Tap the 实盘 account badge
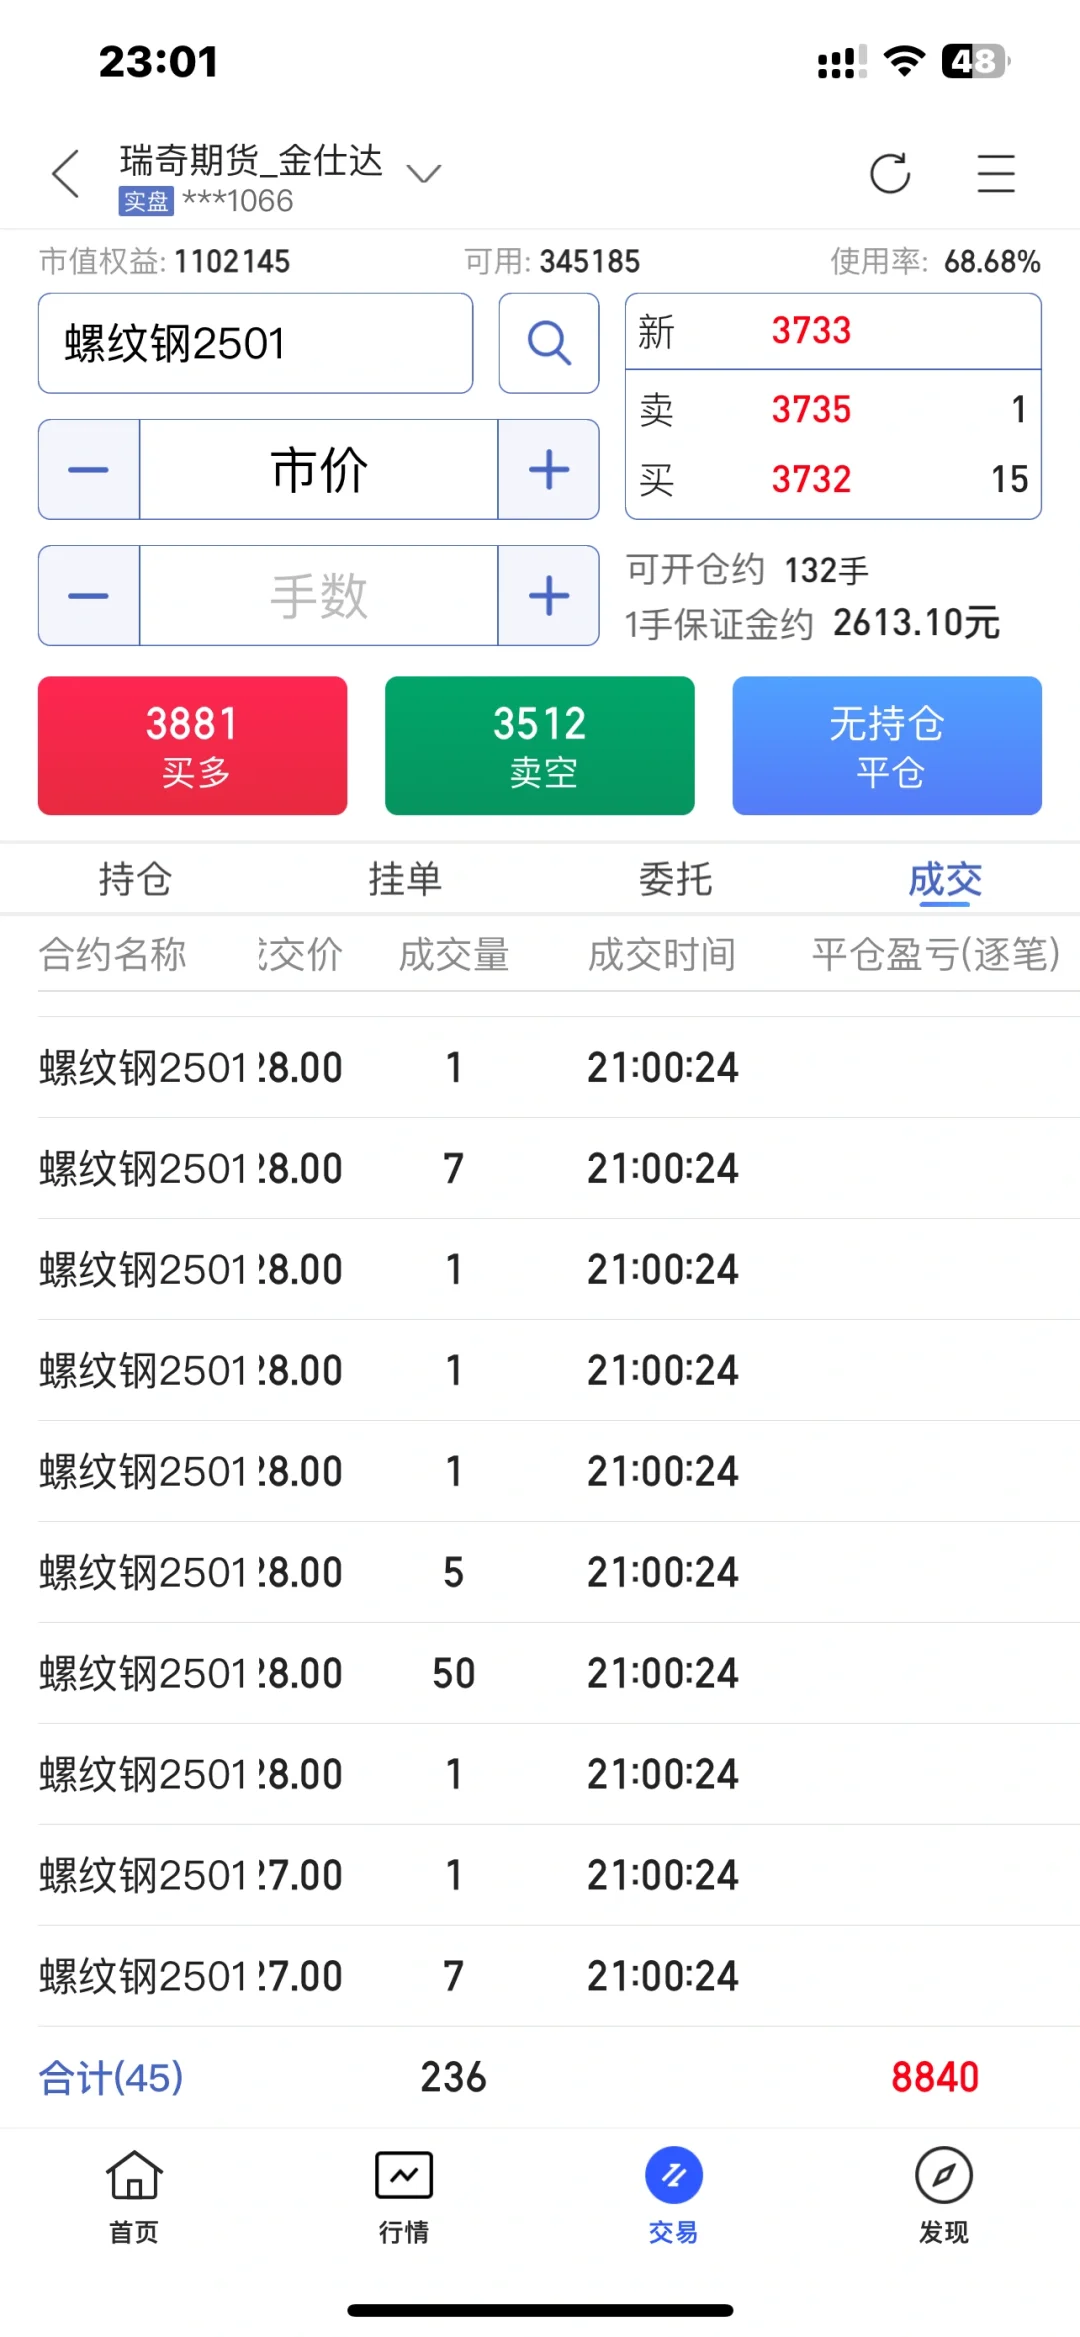 [146, 201]
